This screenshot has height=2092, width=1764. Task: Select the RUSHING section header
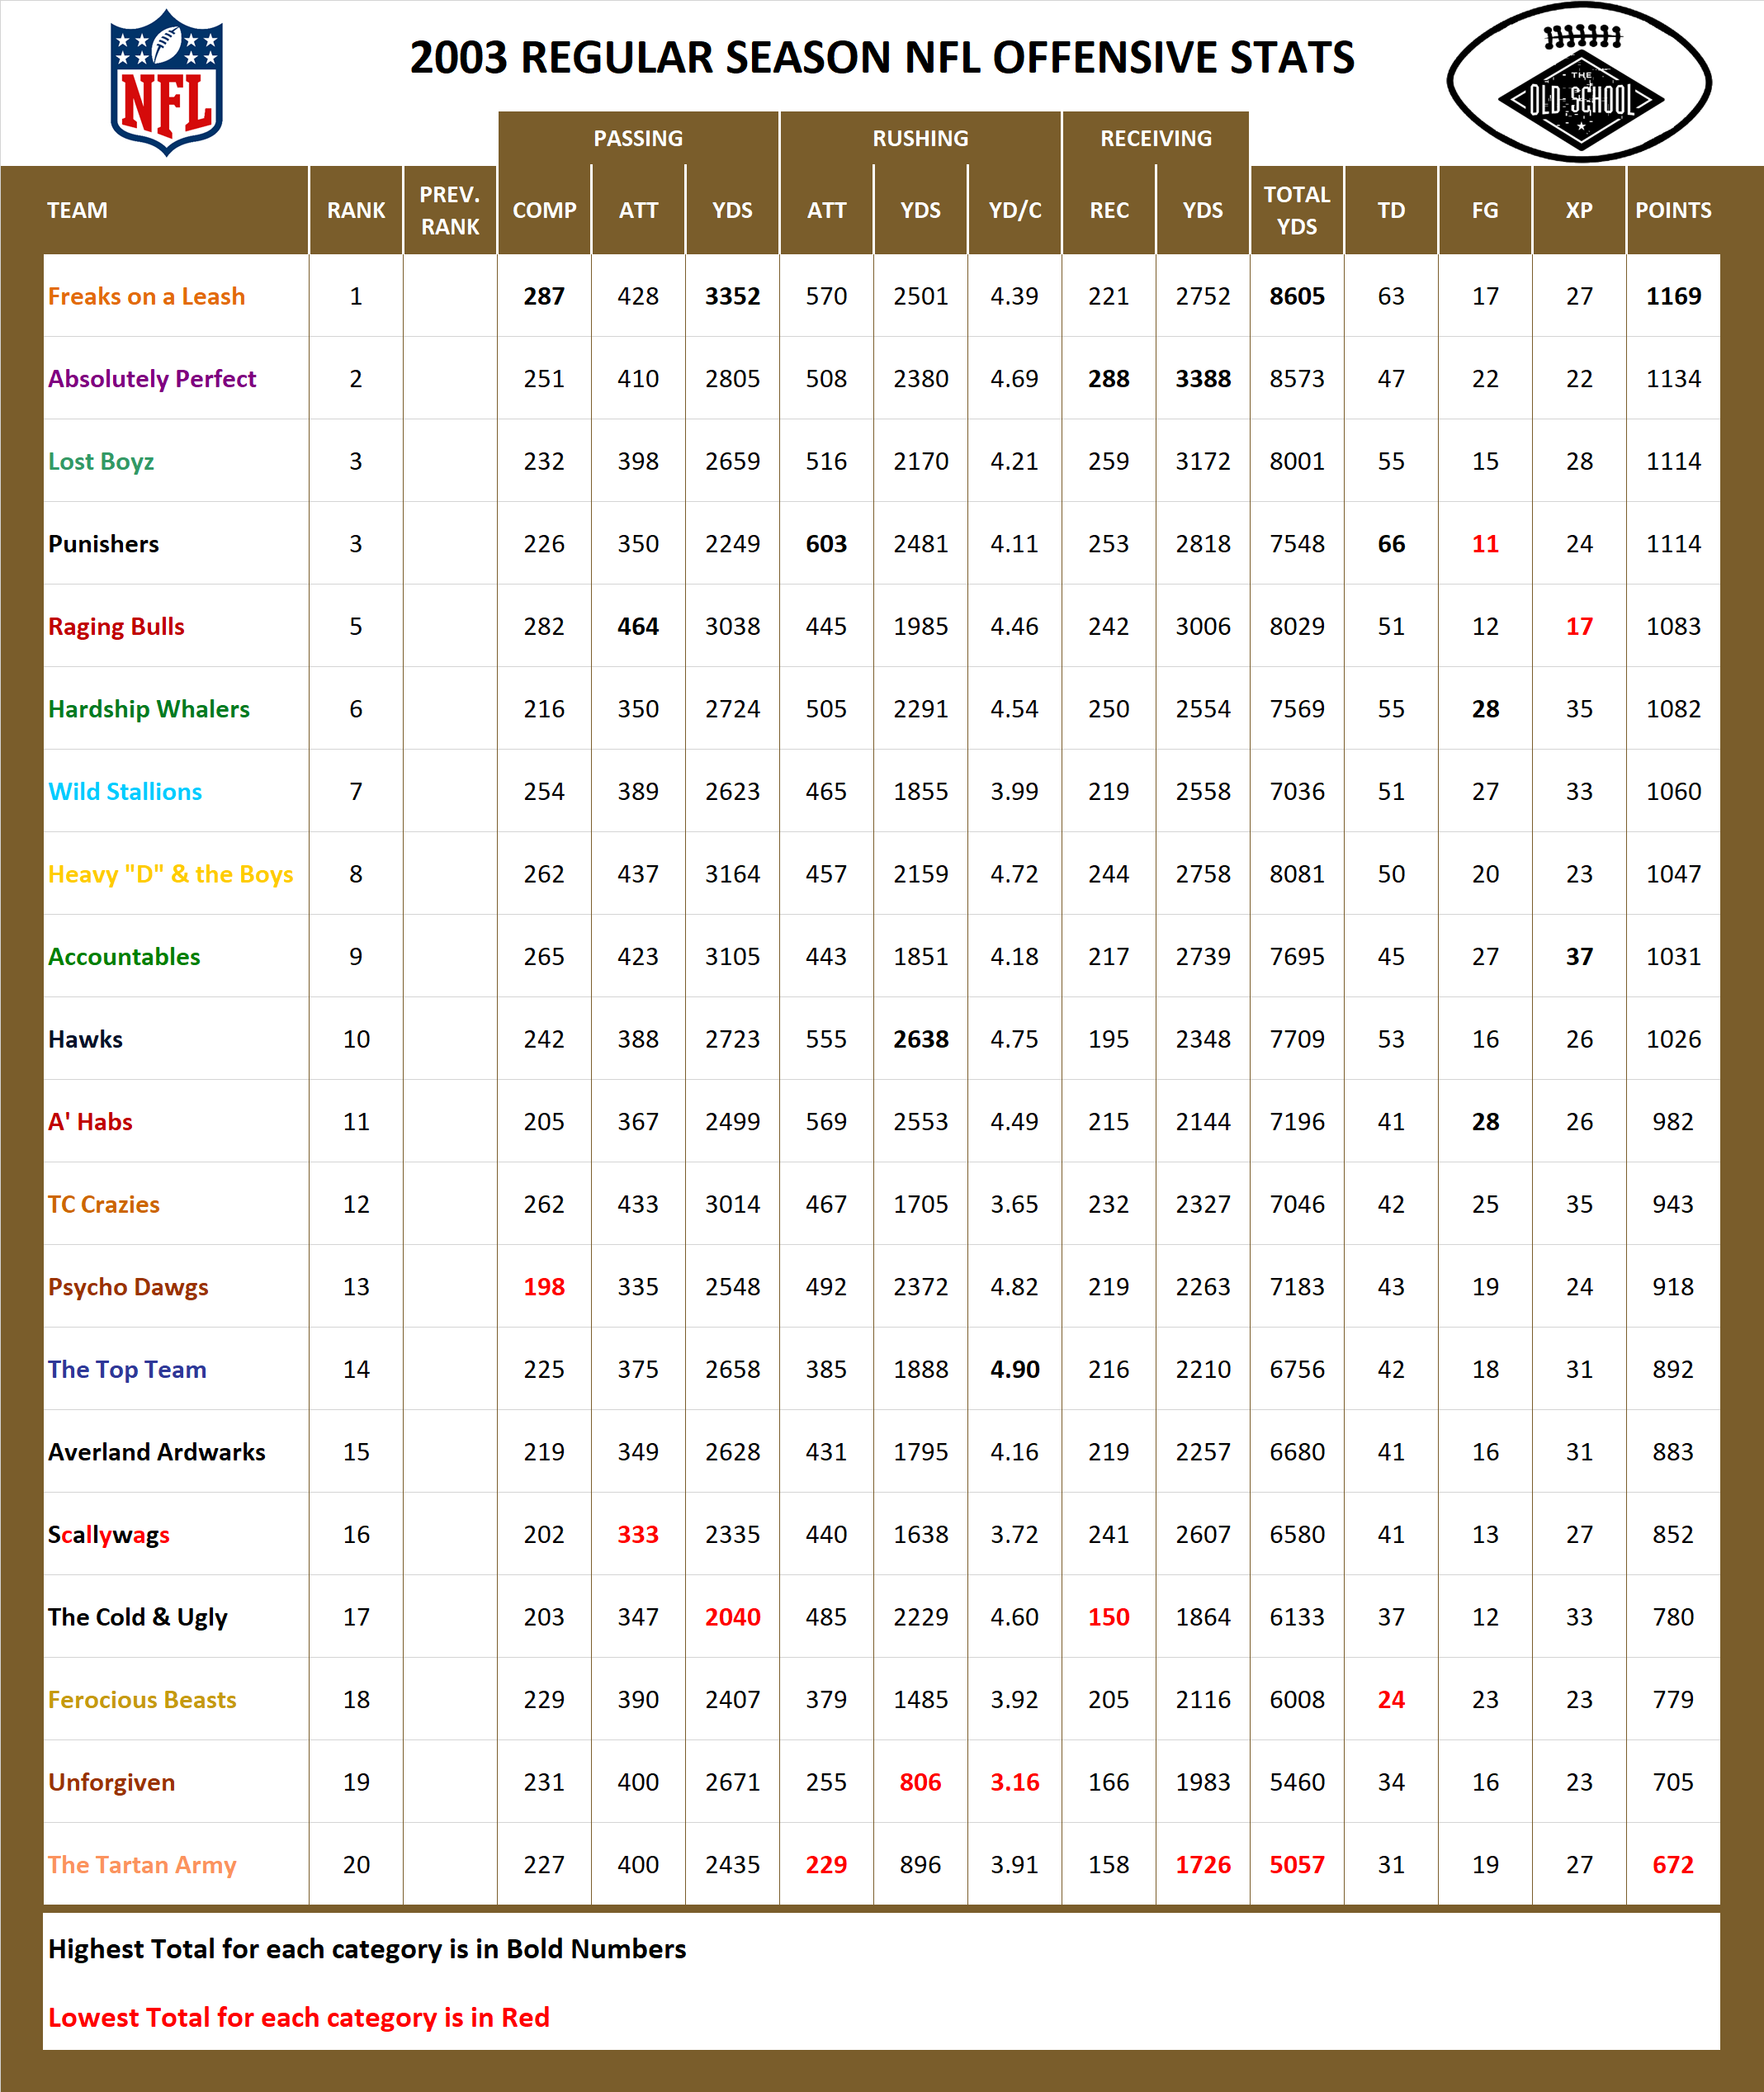pos(922,137)
